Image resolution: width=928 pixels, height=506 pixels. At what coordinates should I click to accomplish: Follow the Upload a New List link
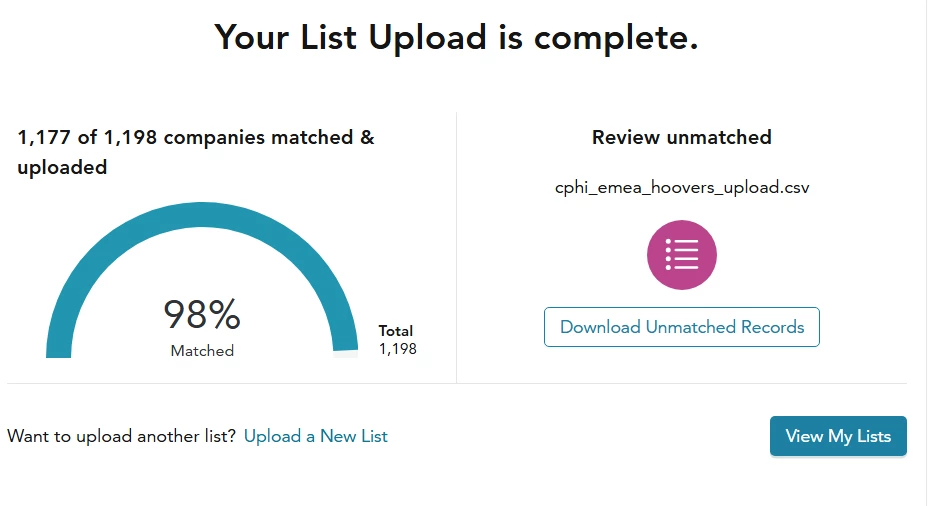[x=315, y=436]
